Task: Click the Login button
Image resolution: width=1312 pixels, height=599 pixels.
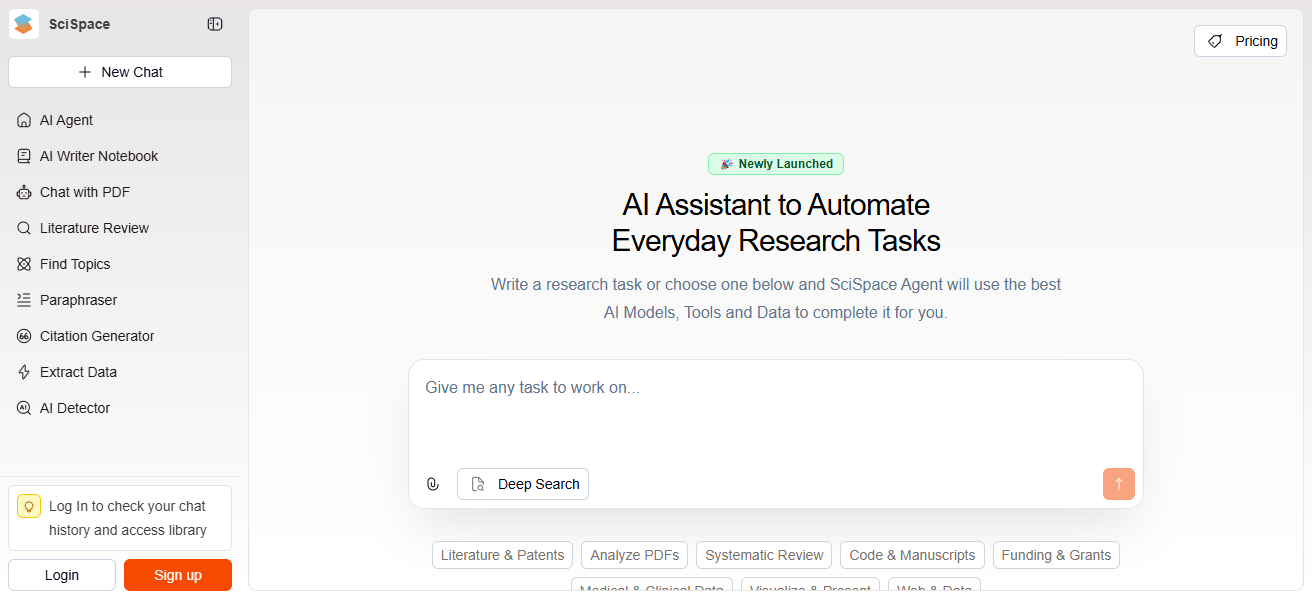Action: [x=62, y=575]
